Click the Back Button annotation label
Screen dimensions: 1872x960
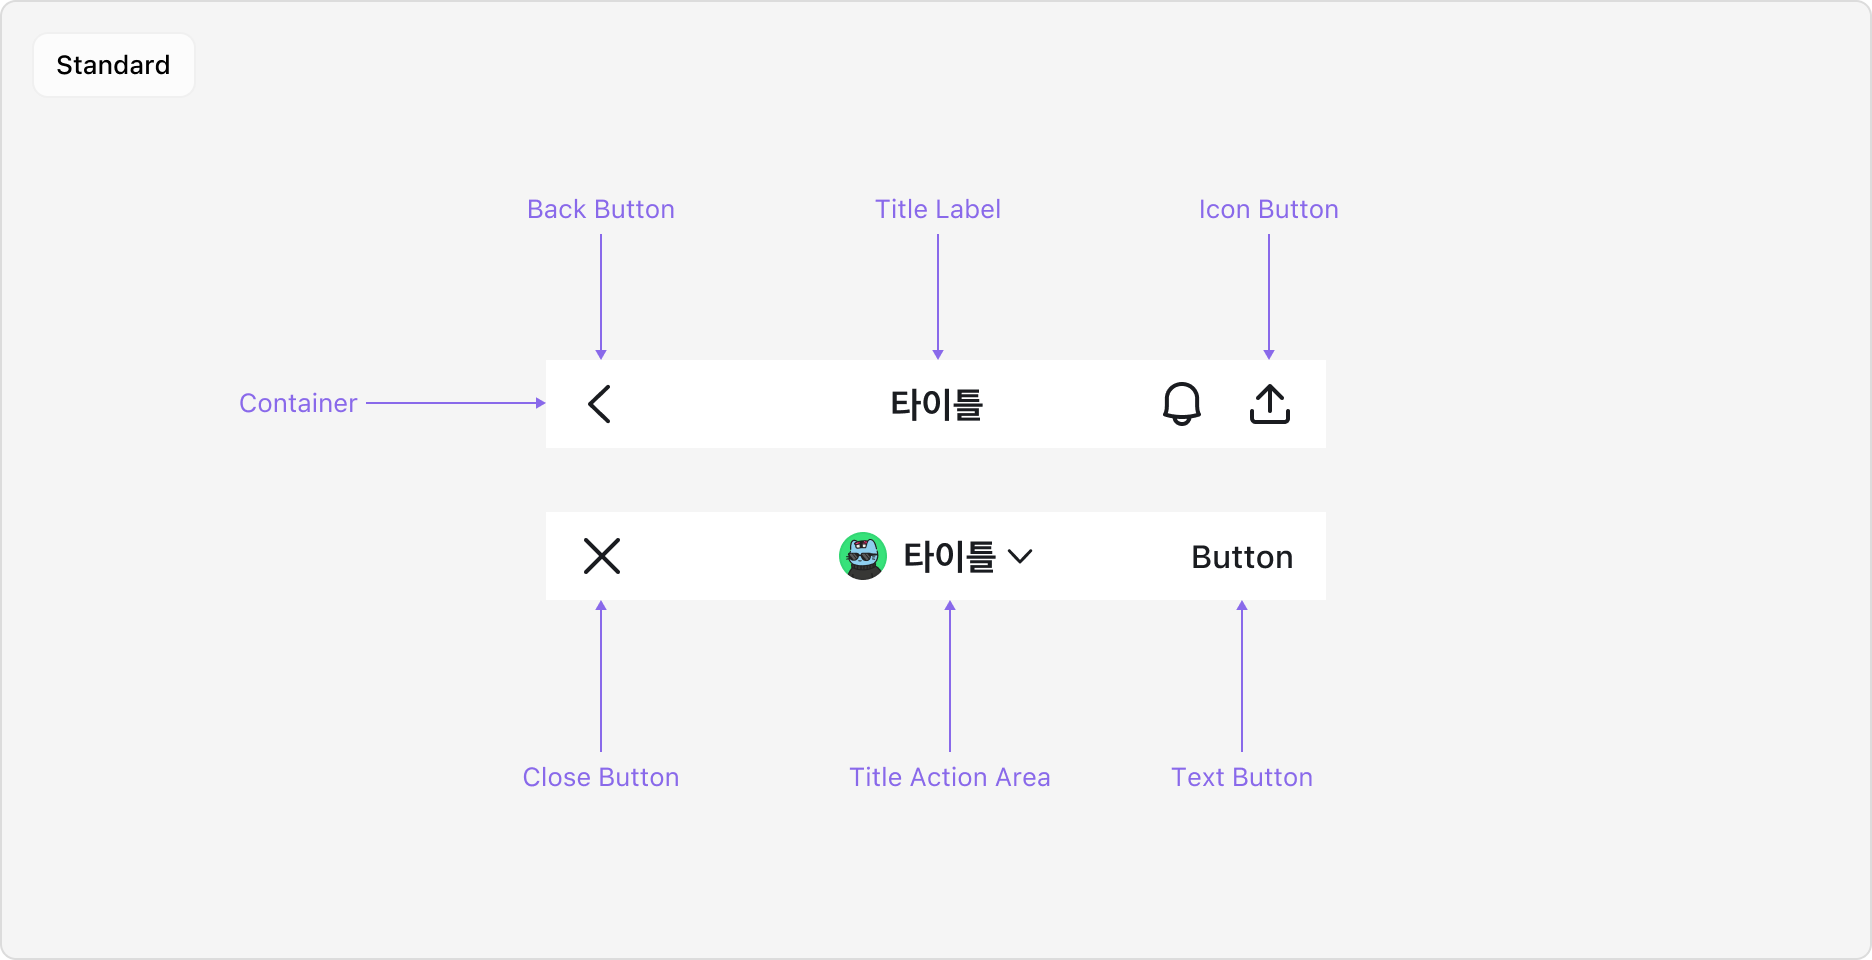tap(600, 209)
